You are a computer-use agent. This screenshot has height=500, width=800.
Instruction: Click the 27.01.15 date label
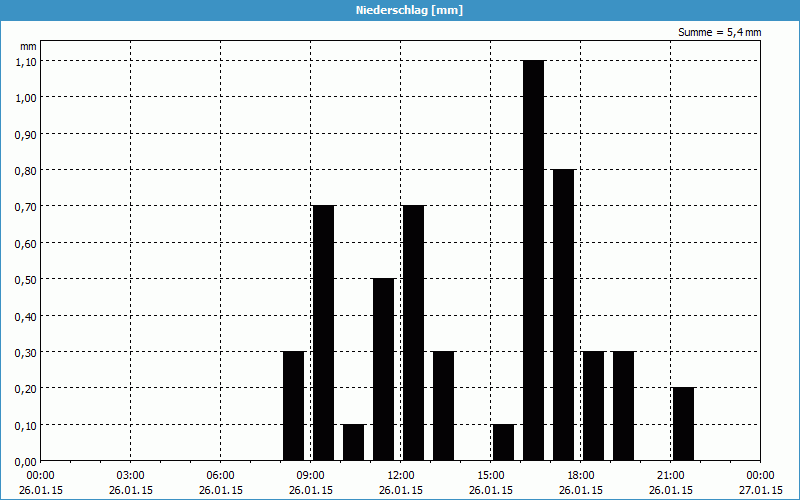click(x=760, y=489)
